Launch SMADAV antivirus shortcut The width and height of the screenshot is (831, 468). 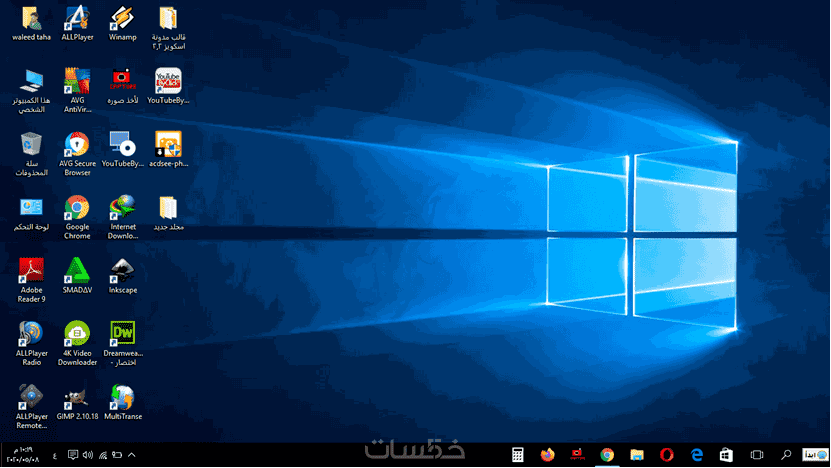tap(77, 276)
